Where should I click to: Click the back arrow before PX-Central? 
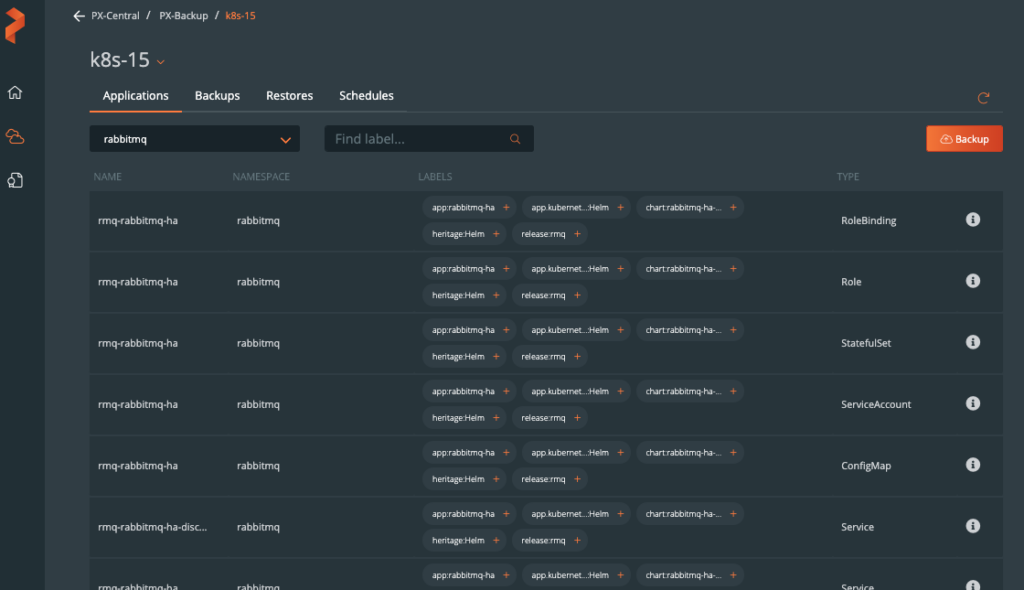(79, 16)
